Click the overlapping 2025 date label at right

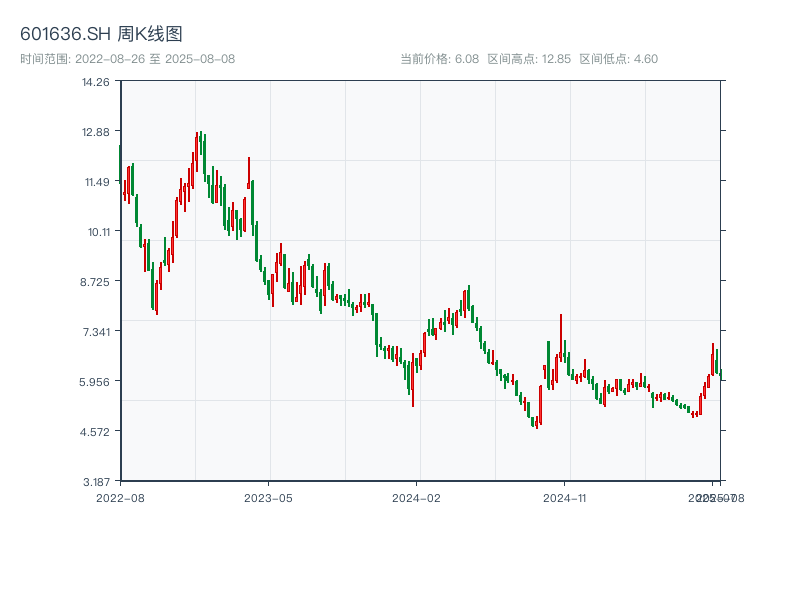[x=714, y=497]
